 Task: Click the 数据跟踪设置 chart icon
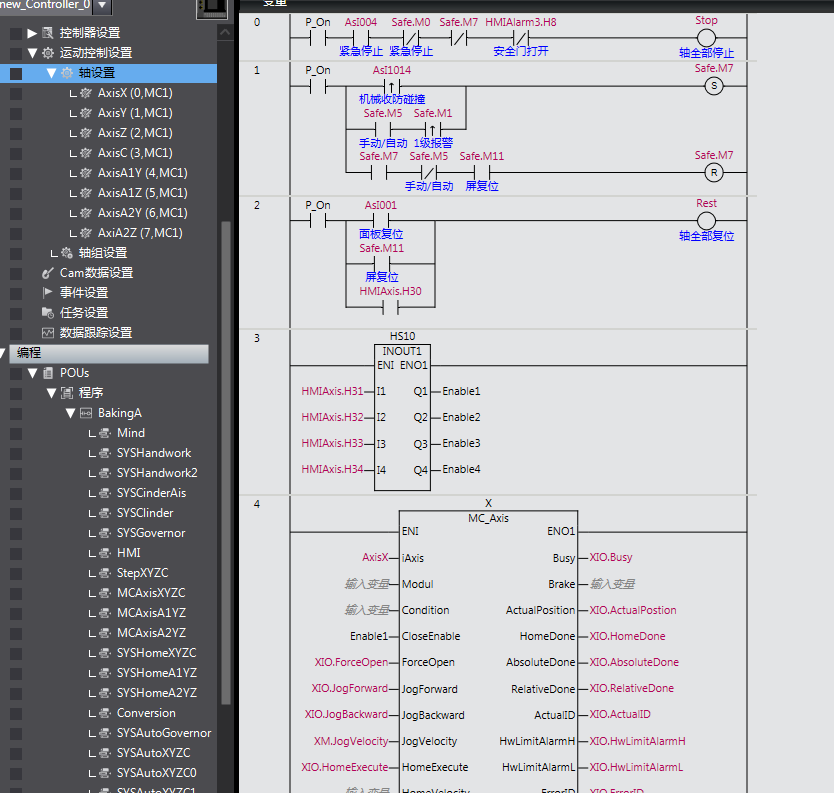click(x=48, y=333)
